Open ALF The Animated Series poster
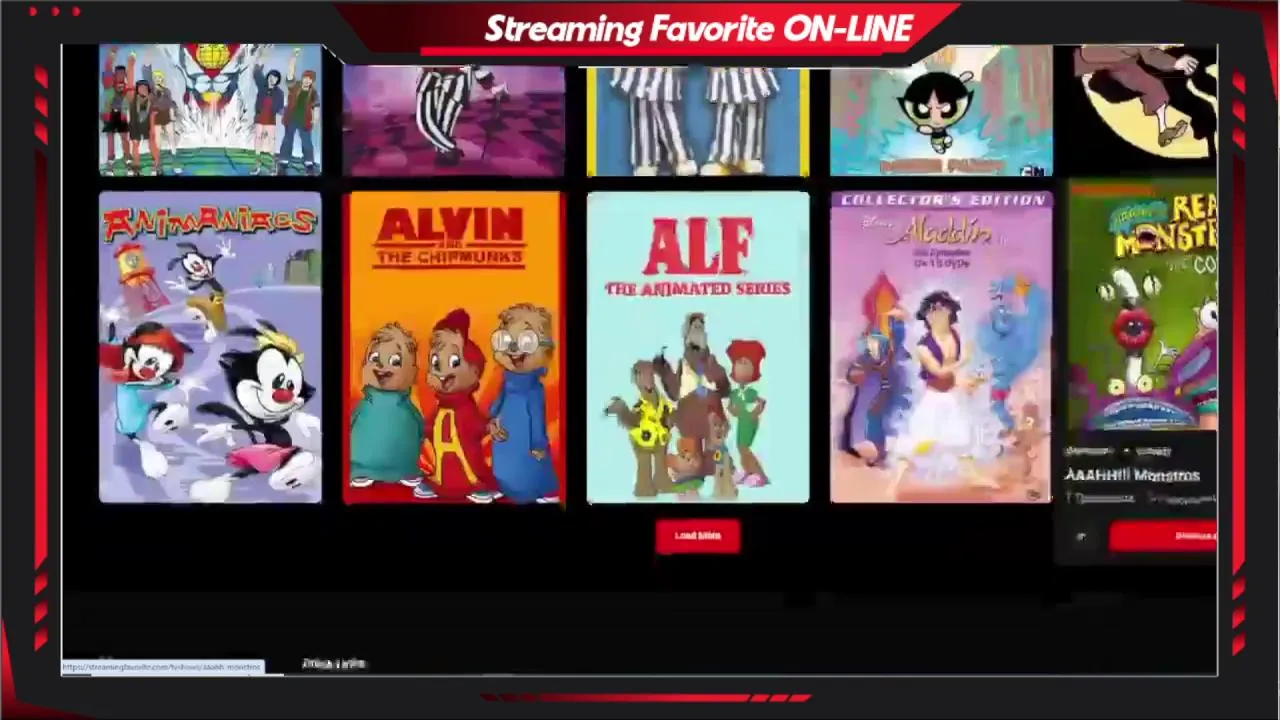The width and height of the screenshot is (1280, 720). pyautogui.click(x=698, y=347)
